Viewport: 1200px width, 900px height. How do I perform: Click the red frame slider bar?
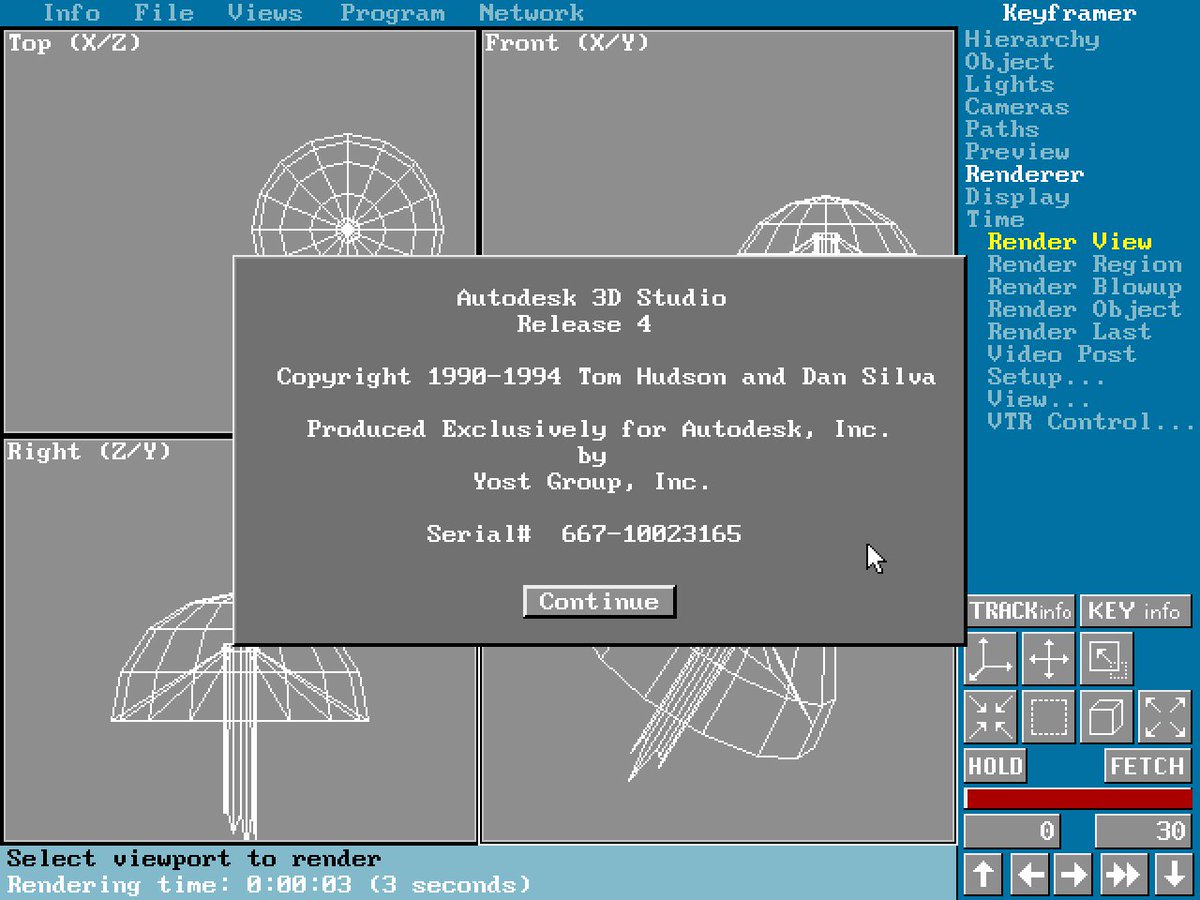tap(1078, 798)
